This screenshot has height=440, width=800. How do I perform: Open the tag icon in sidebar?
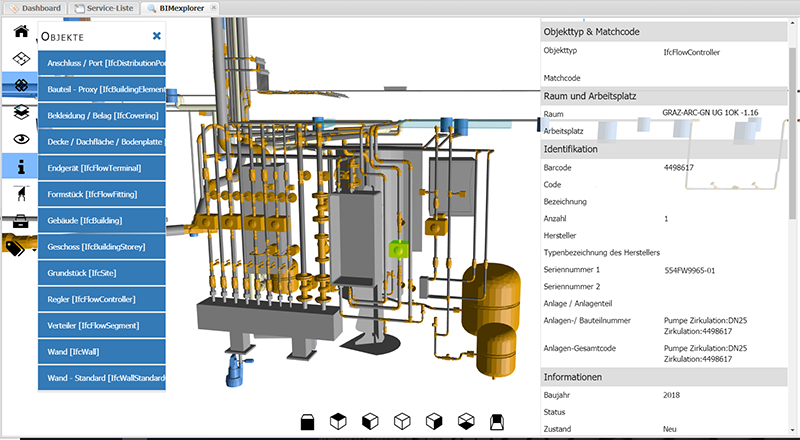click(15, 248)
